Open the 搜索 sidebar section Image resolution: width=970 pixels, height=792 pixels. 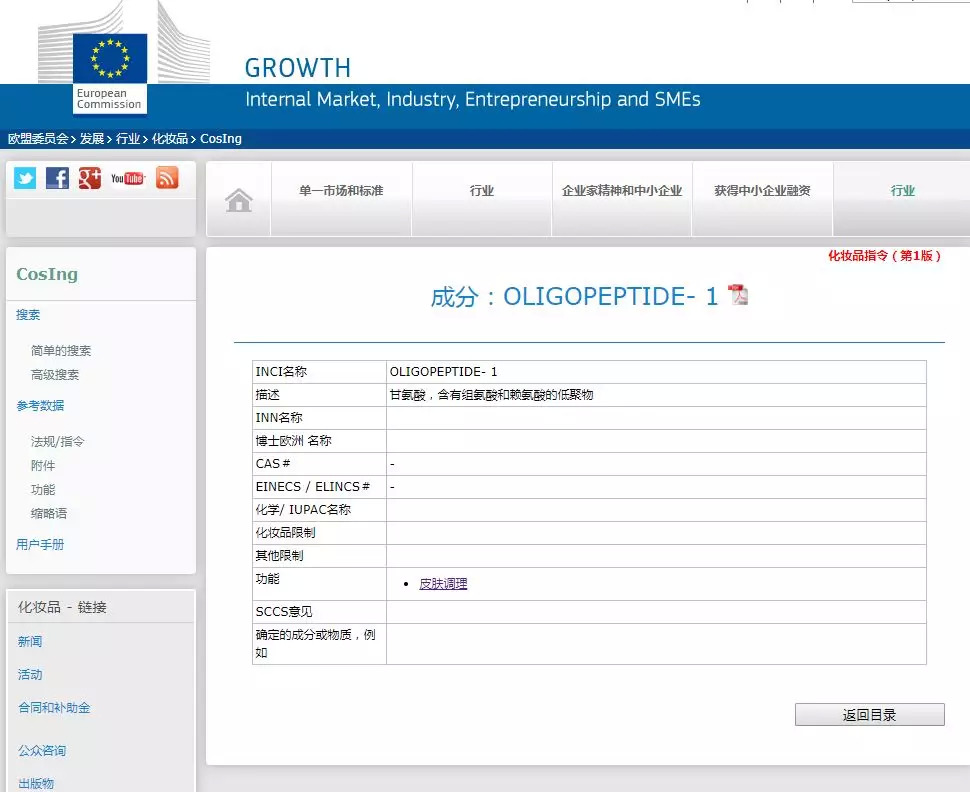[28, 315]
